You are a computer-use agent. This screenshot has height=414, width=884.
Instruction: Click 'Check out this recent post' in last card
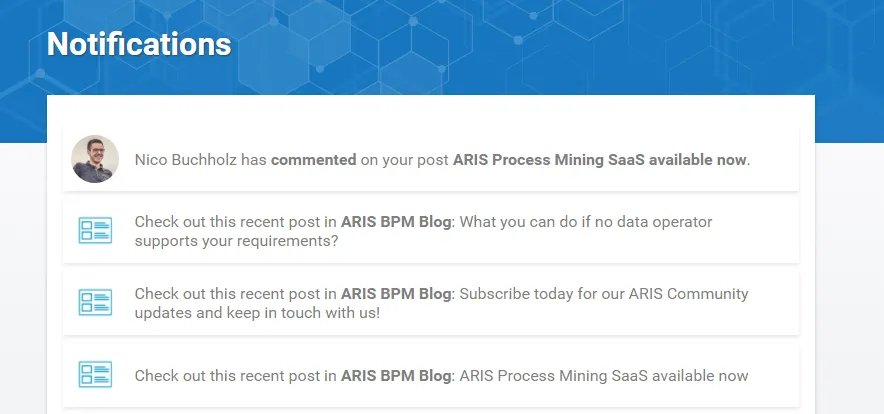coord(229,376)
